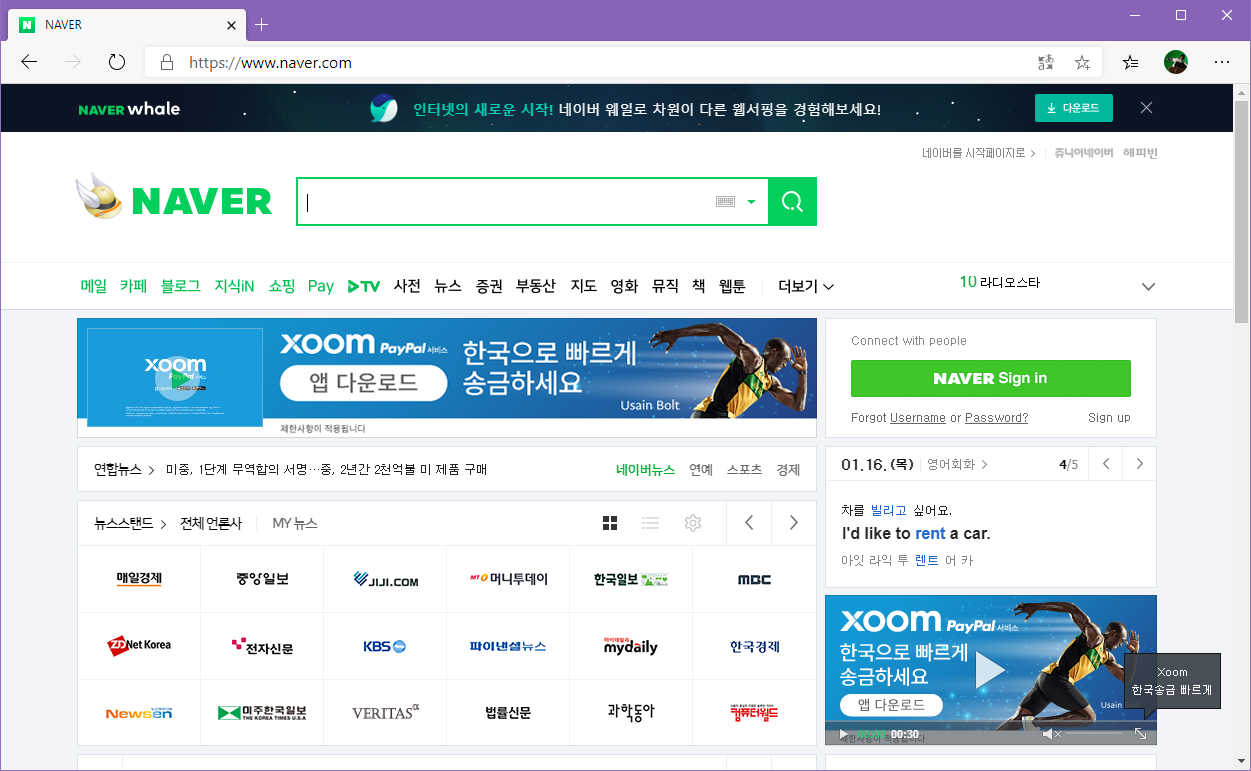
Task: Open the browser settings and more menu
Action: 1222,62
